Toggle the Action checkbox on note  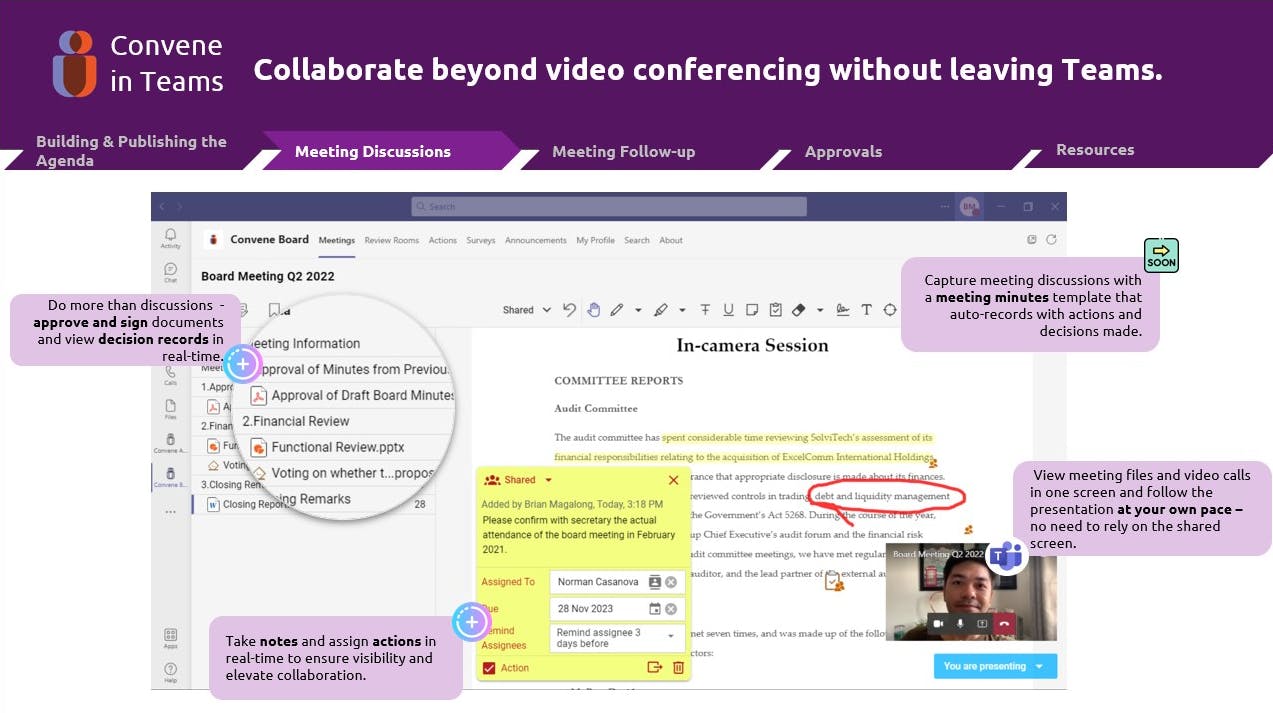pos(489,668)
